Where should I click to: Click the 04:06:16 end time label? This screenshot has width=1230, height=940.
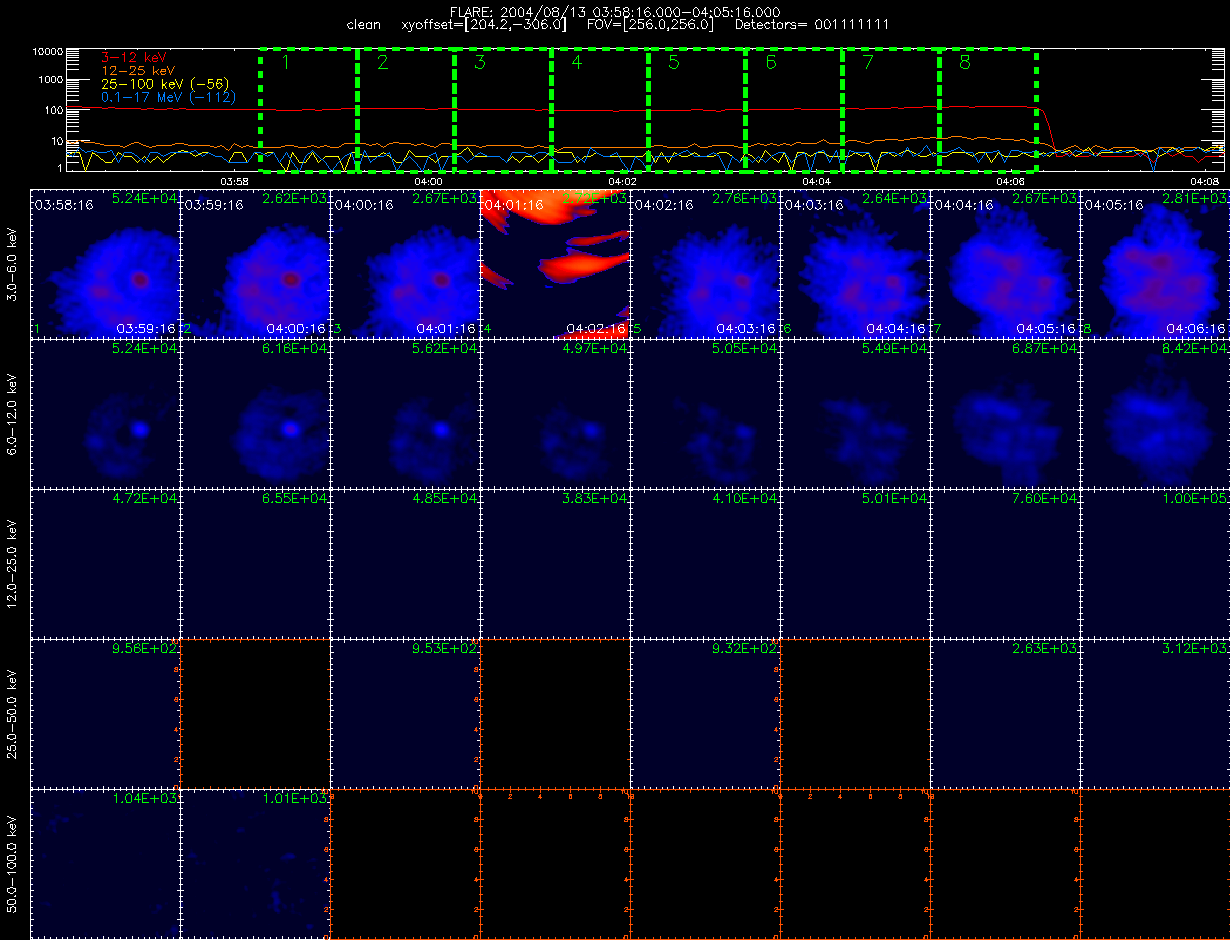pos(1196,328)
